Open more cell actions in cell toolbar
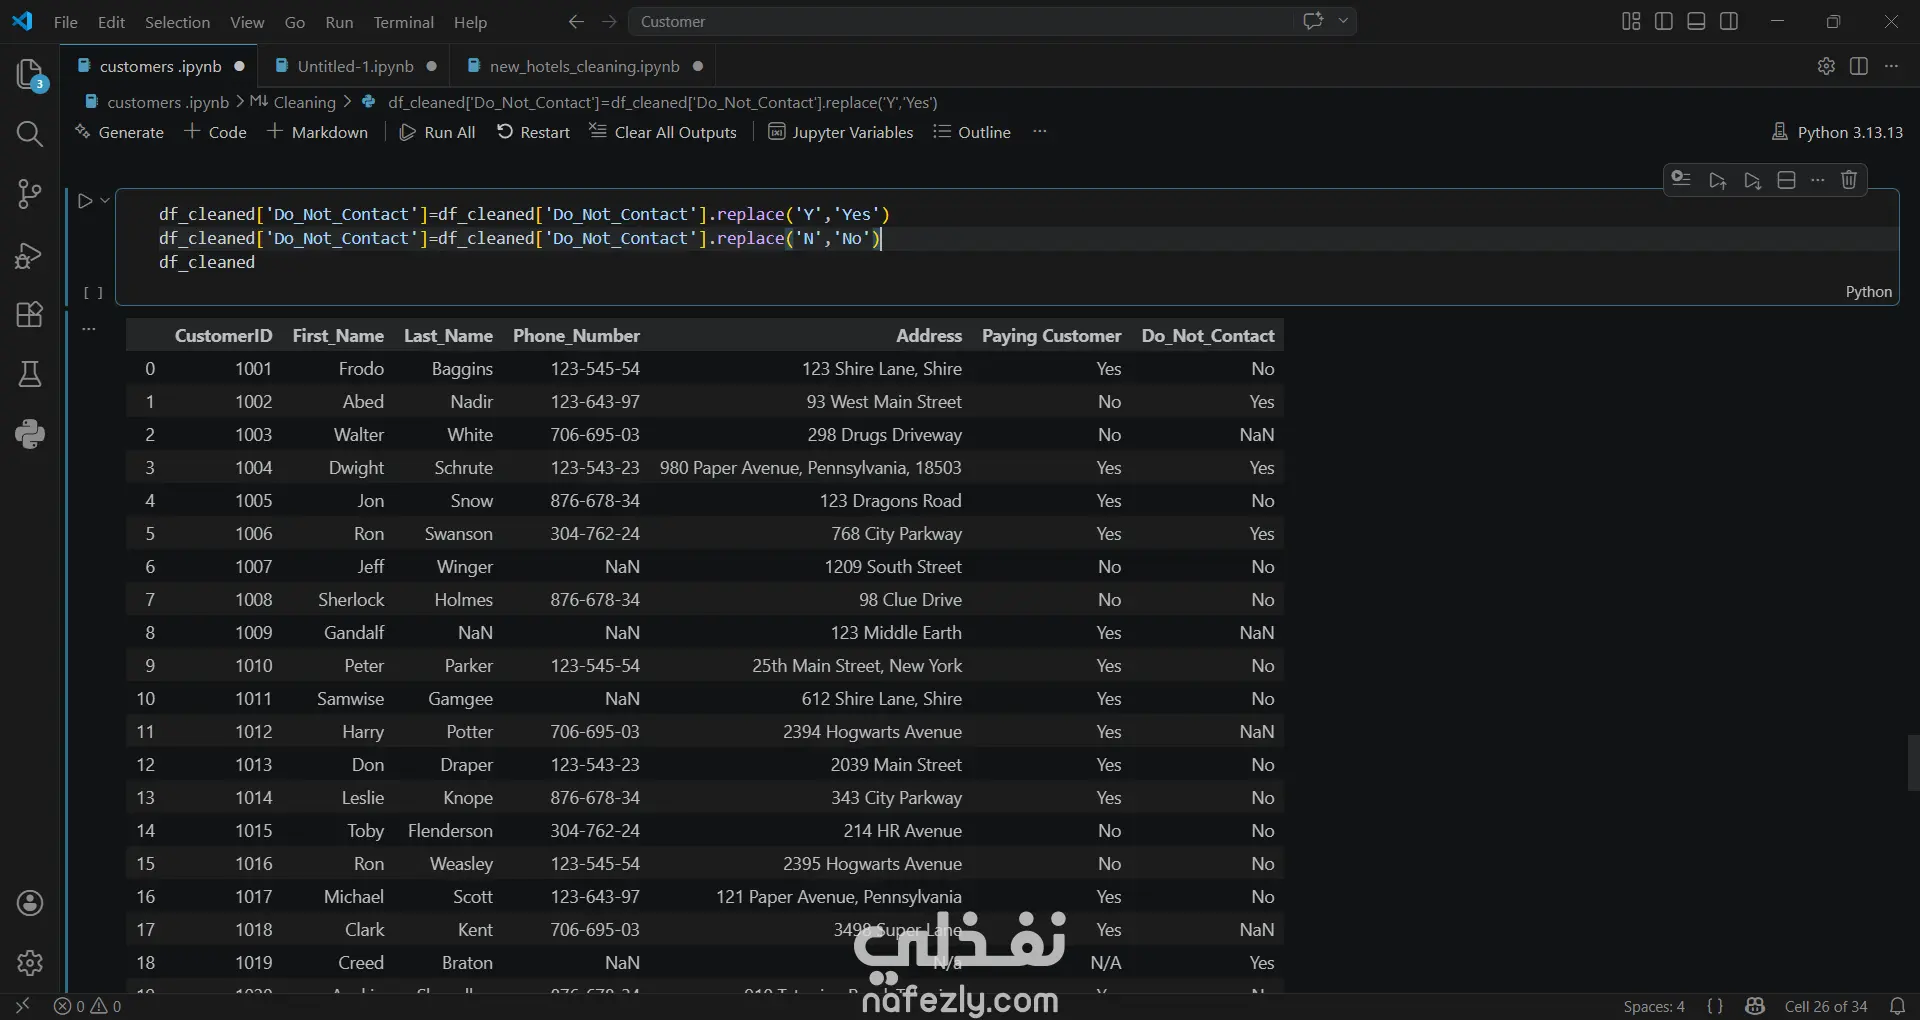 click(x=1818, y=180)
